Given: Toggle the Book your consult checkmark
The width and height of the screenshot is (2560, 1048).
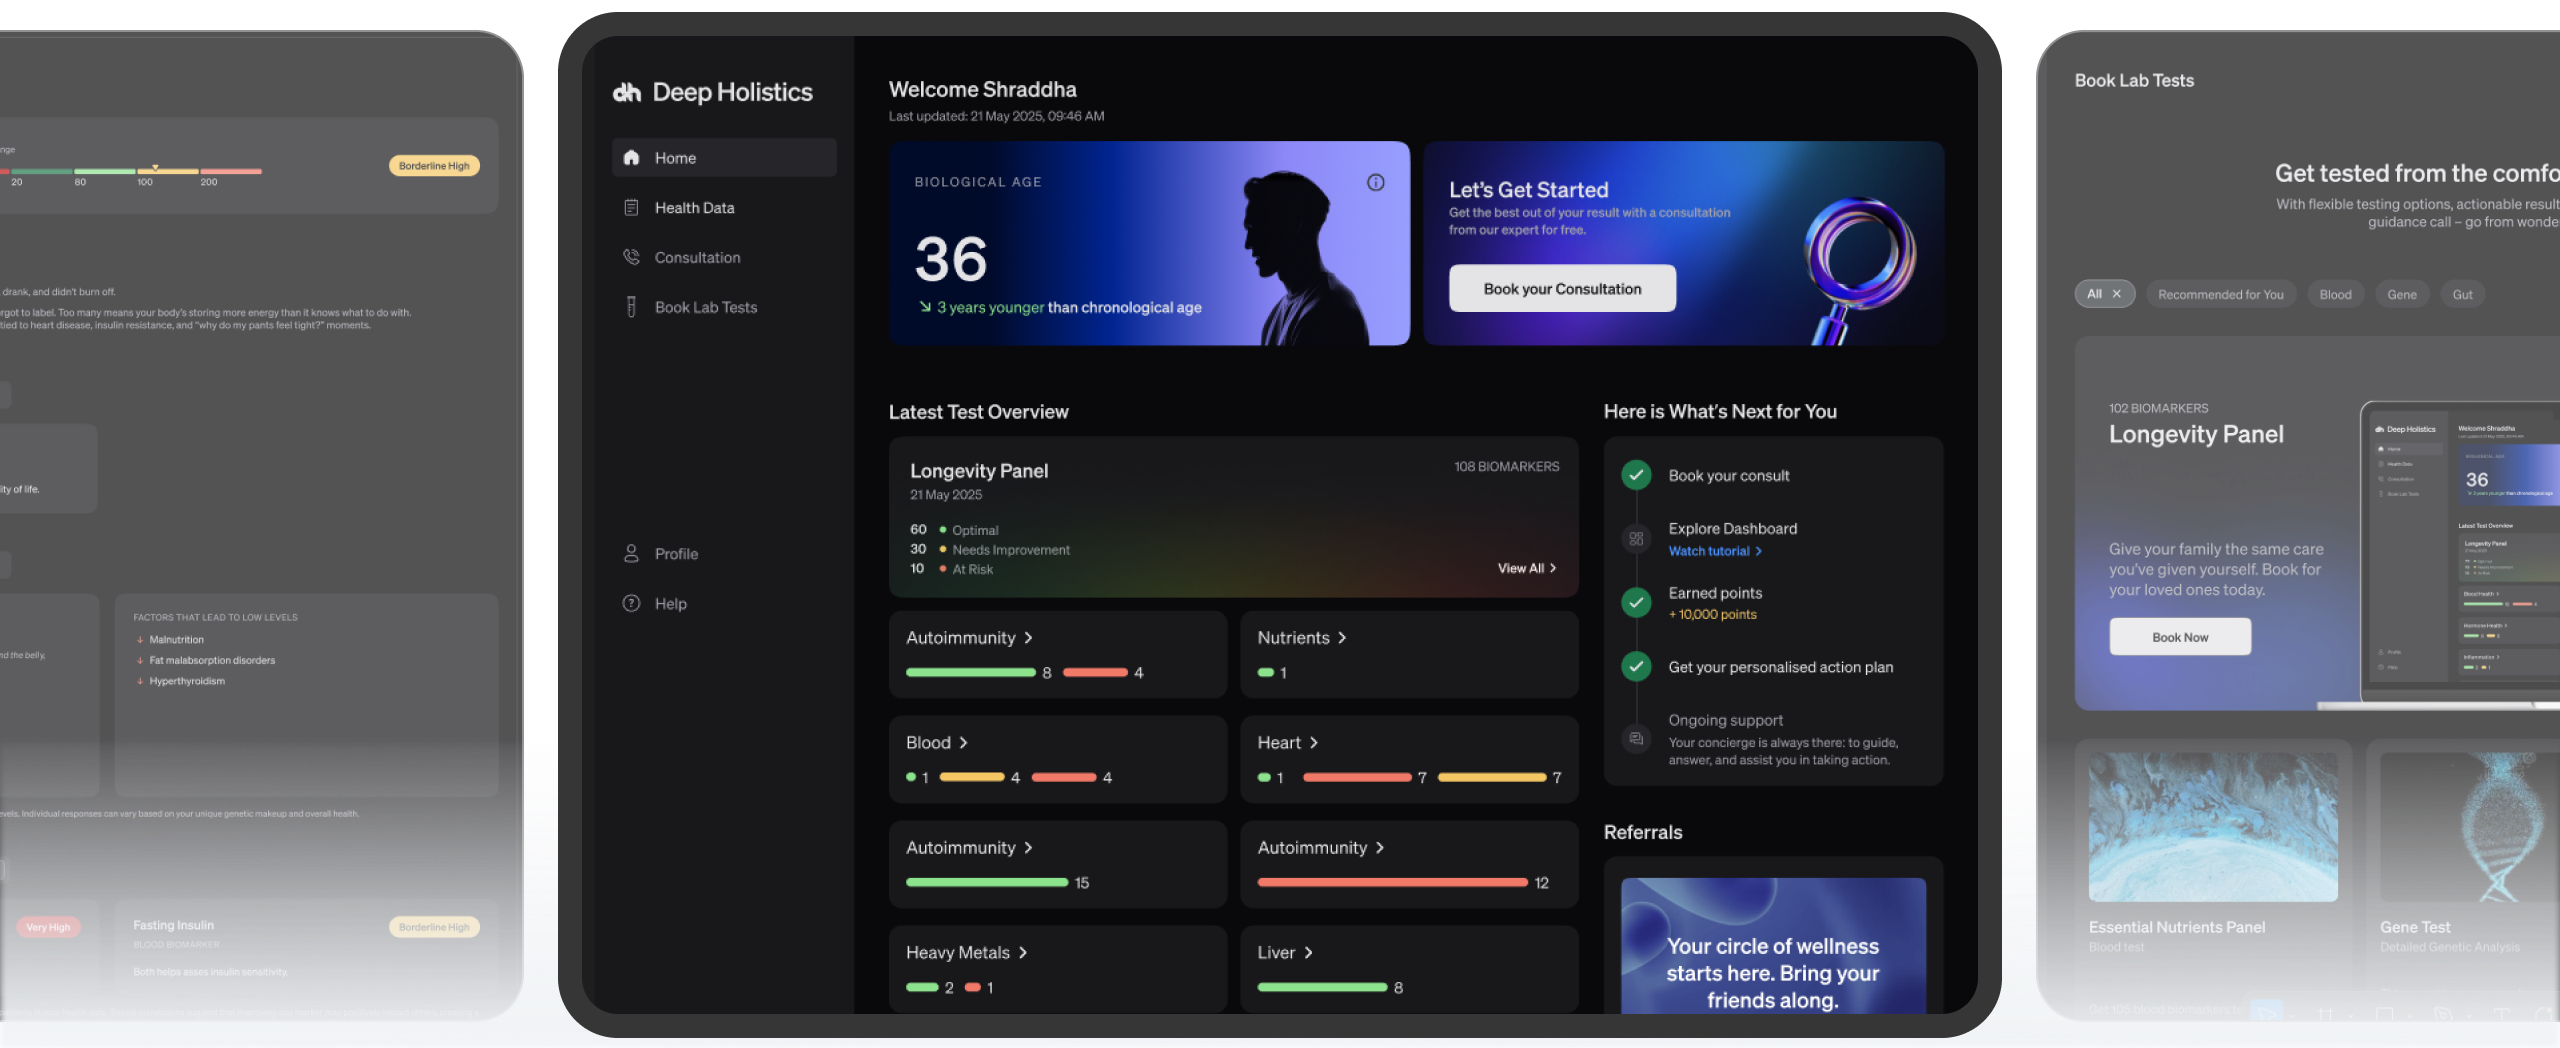Looking at the screenshot, I should click(1636, 475).
